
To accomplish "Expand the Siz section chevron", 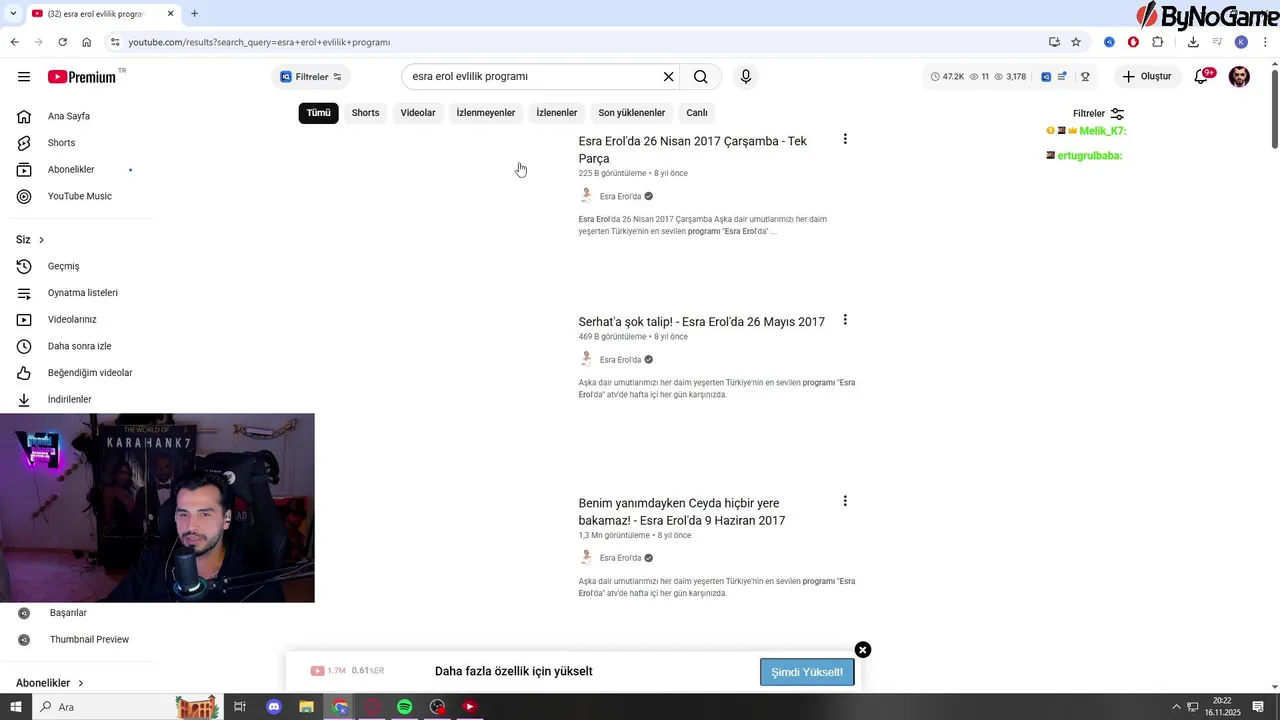I will 41,240.
